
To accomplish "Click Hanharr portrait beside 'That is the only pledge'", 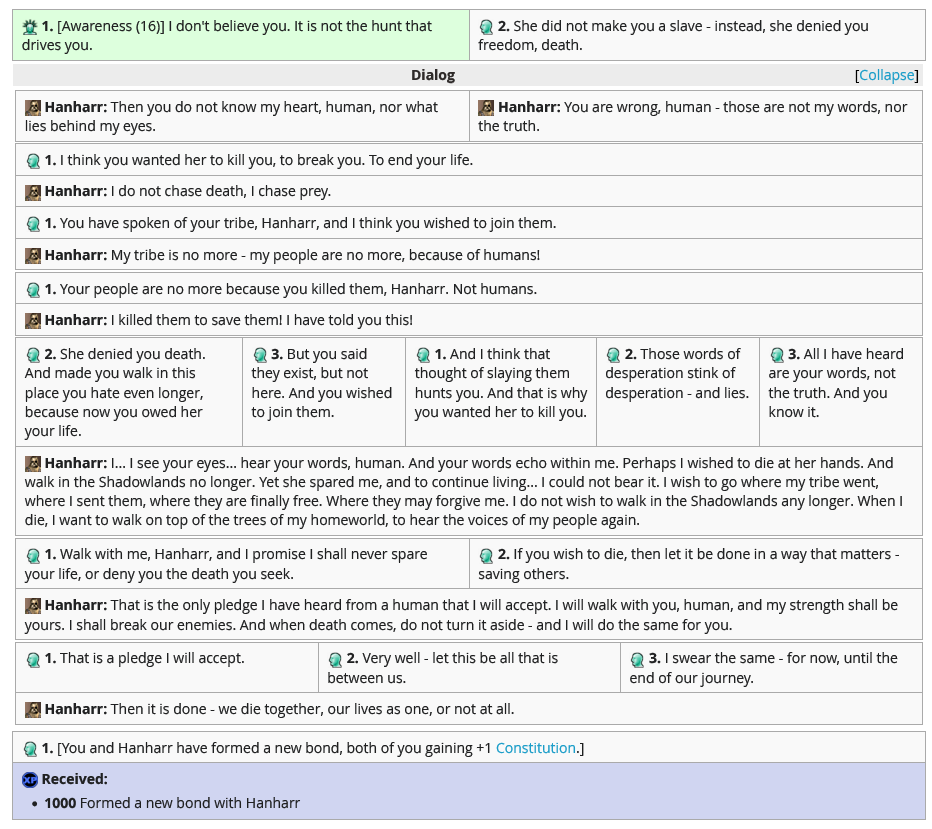I will (x=33, y=606).
